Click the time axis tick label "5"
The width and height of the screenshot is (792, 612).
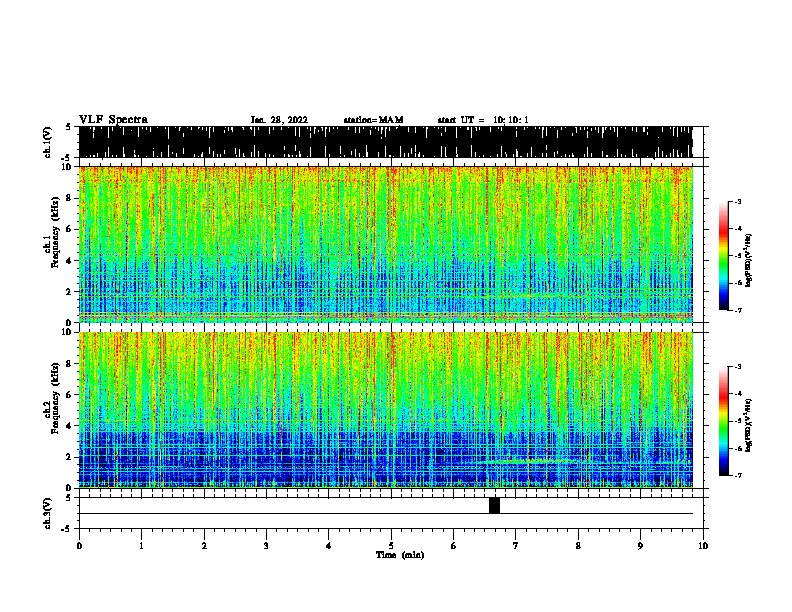coord(391,546)
